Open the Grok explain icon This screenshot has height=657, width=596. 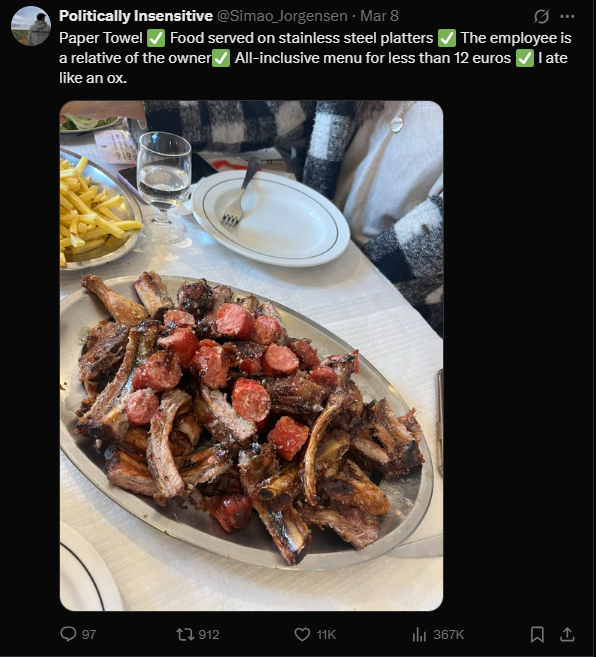(x=541, y=16)
